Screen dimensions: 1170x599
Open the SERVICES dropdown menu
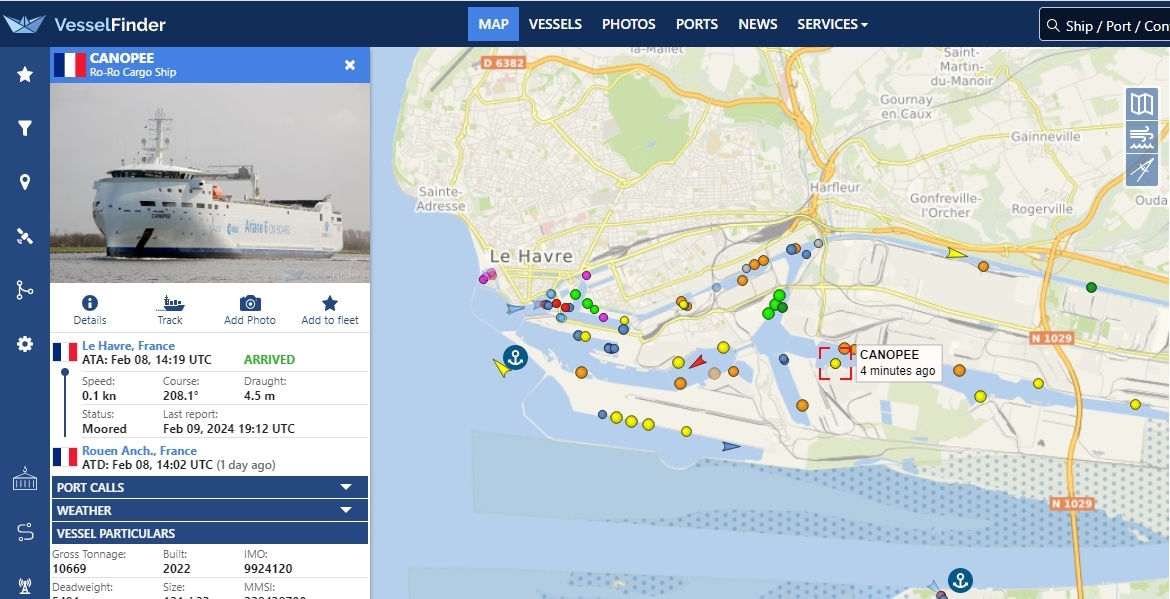(x=832, y=24)
